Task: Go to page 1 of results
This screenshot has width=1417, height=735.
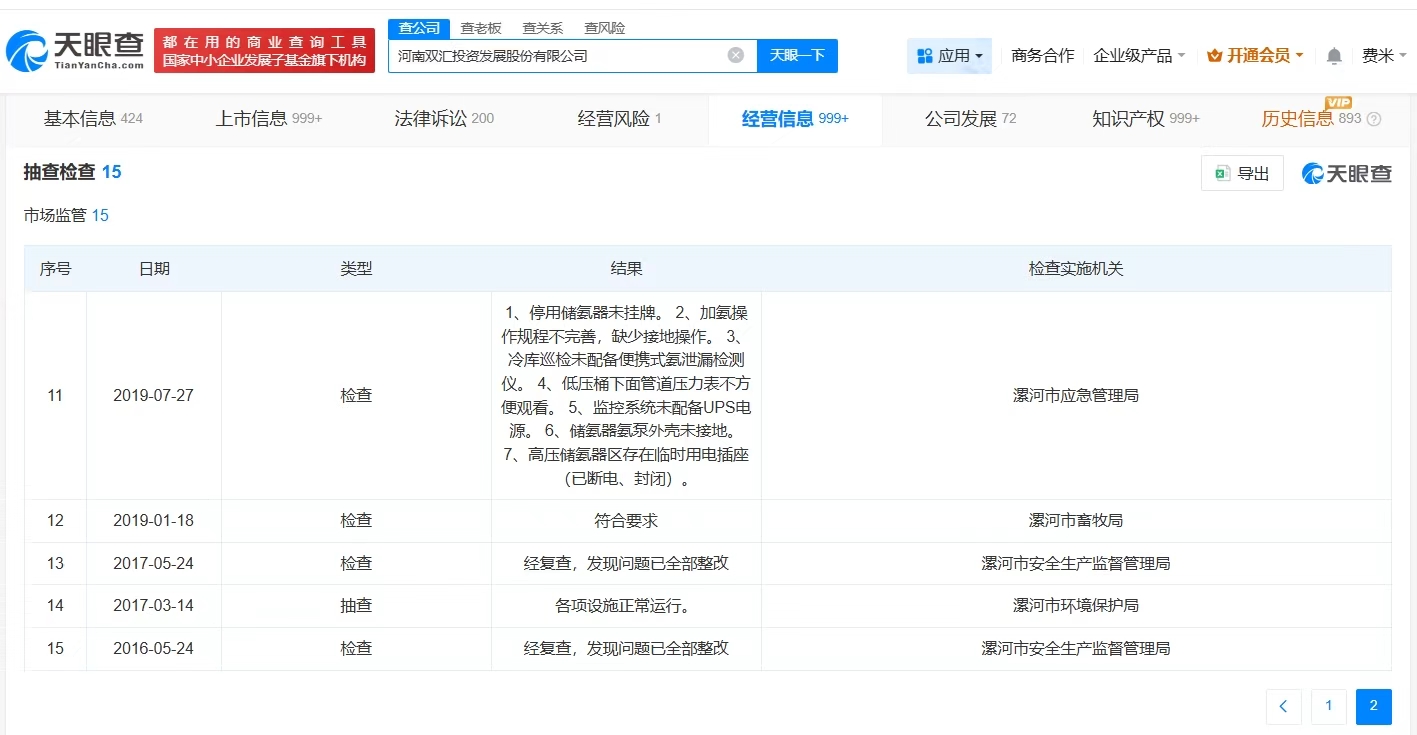Action: 1328,706
